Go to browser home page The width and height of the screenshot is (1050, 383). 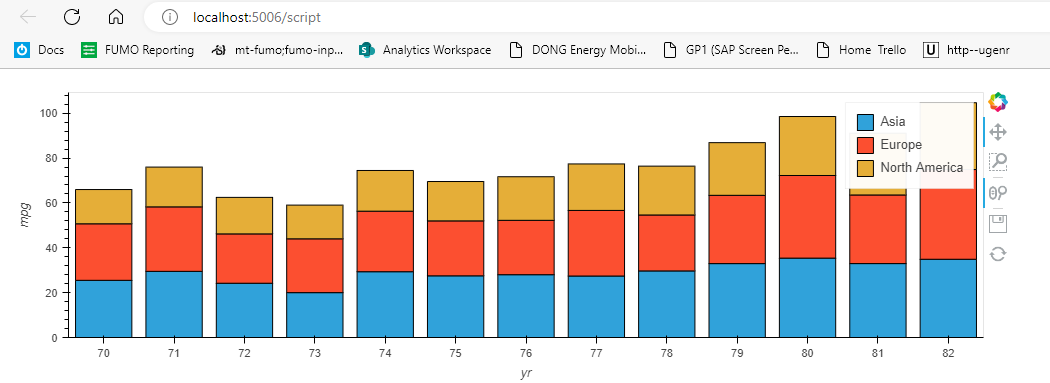pyautogui.click(x=116, y=17)
